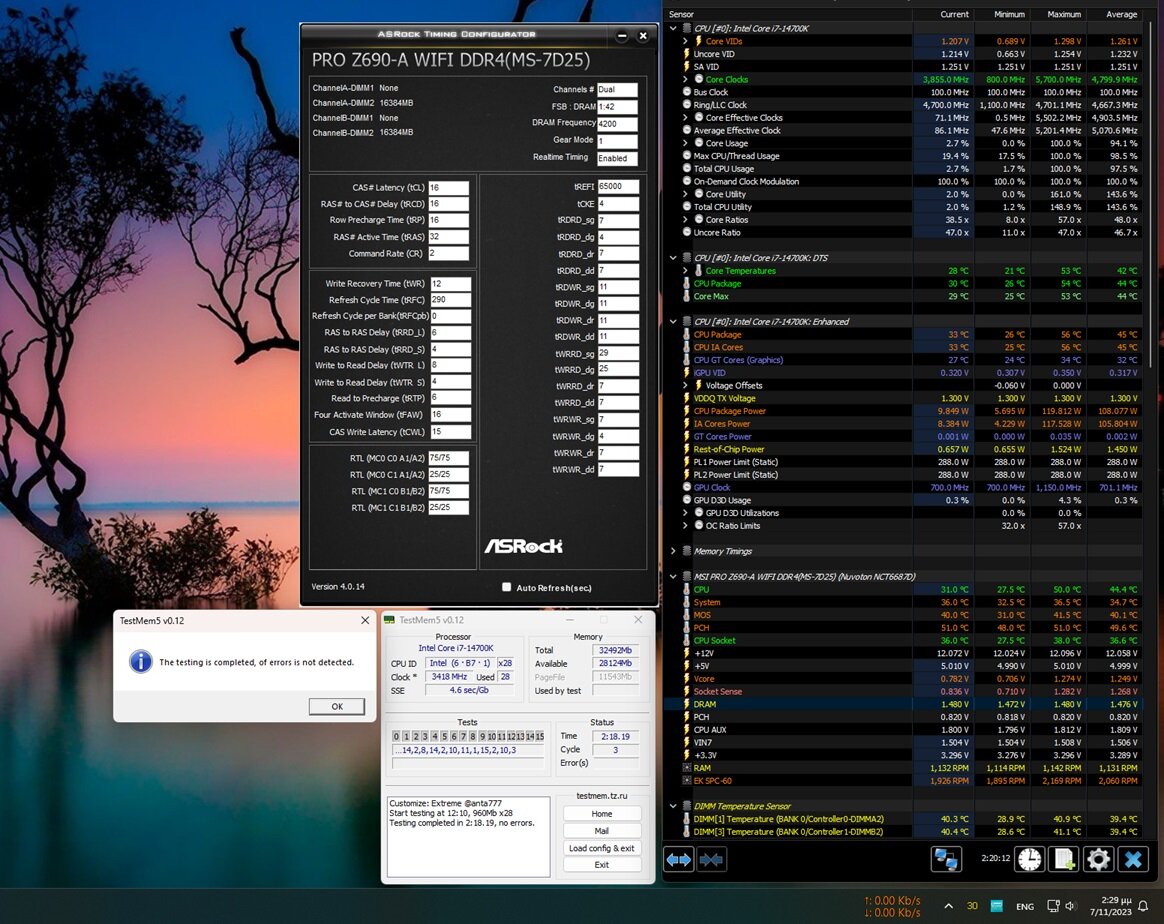Click the info icon in the TestMem5 completion dialog
Image resolution: width=1164 pixels, height=924 pixels.
140,661
